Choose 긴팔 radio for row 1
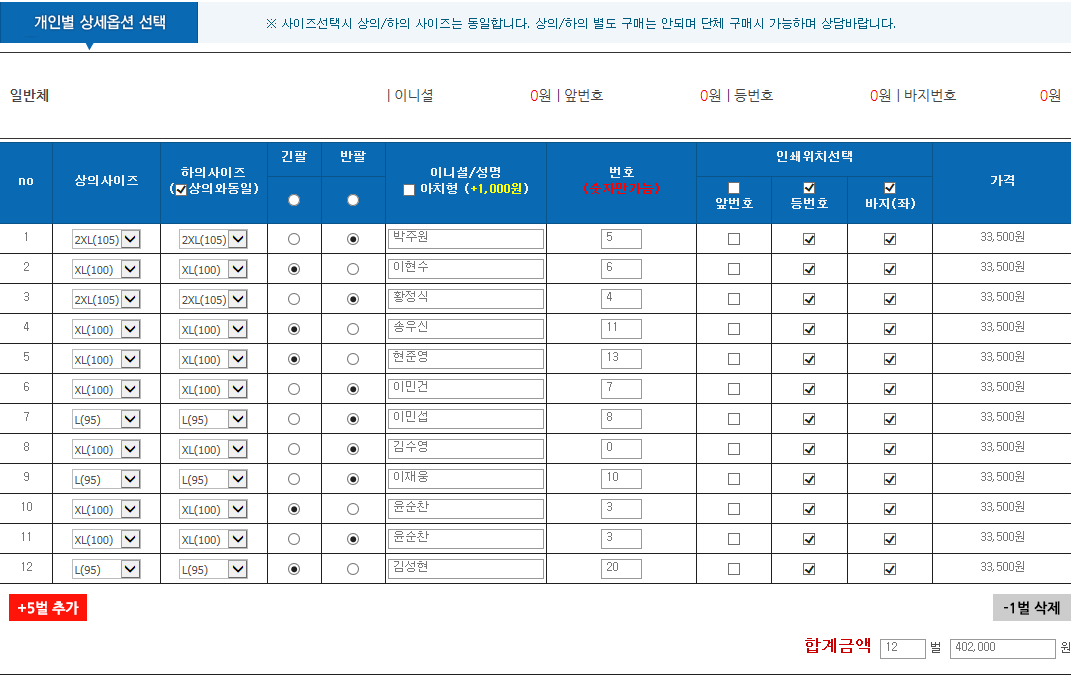Image resolution: width=1071 pixels, height=675 pixels. (294, 239)
